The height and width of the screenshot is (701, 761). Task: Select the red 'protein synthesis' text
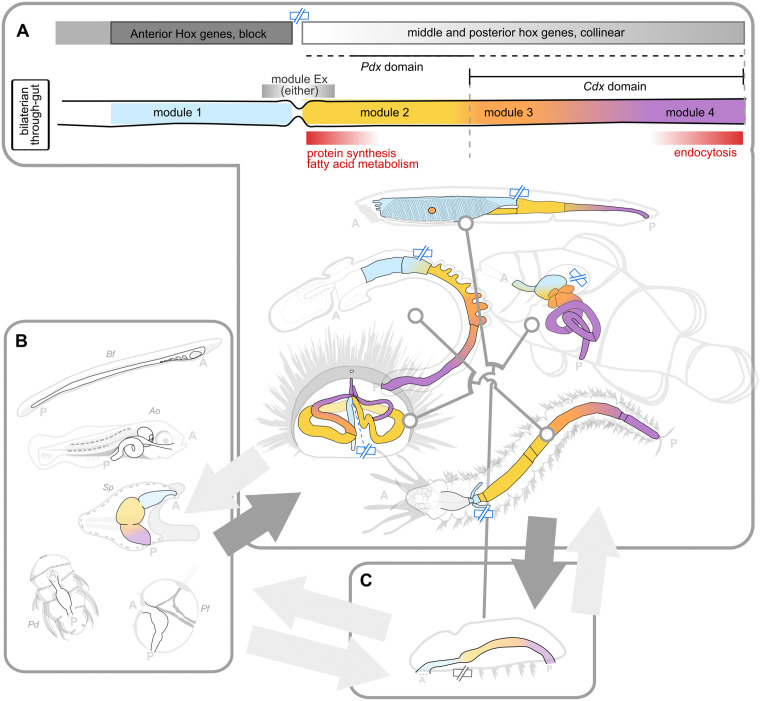(x=351, y=153)
